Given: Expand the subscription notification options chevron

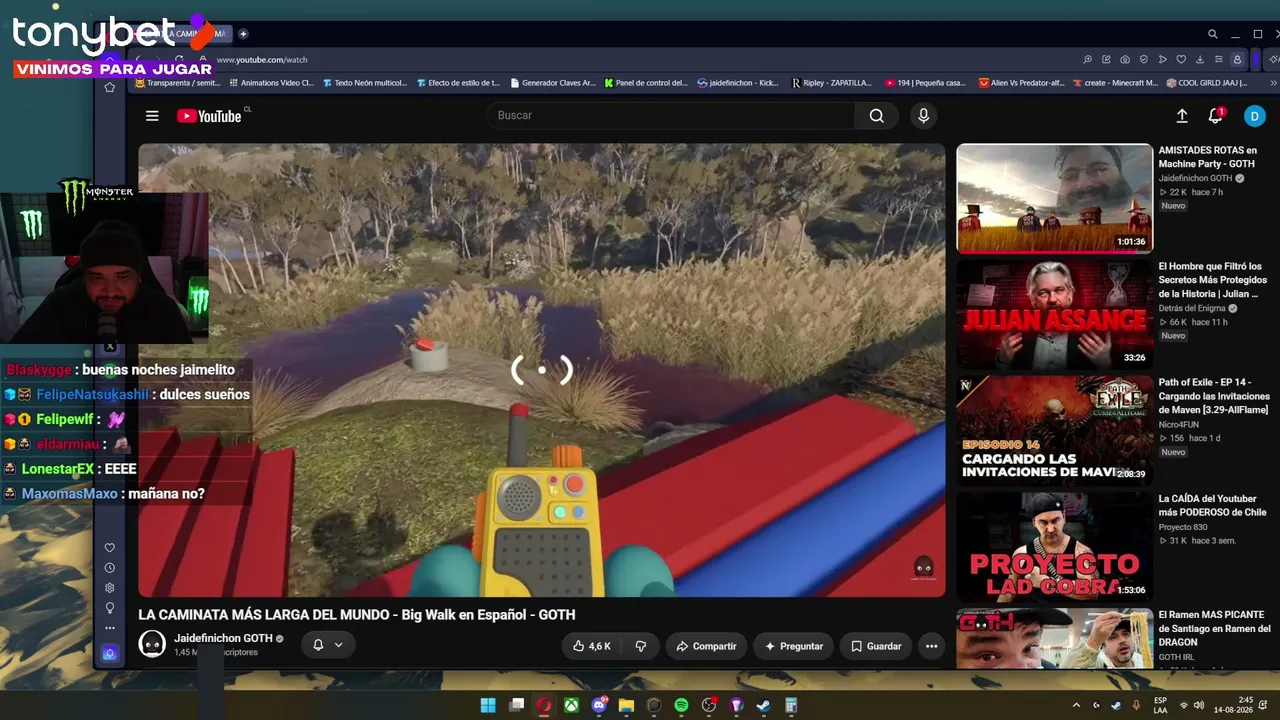Looking at the screenshot, I should point(338,645).
